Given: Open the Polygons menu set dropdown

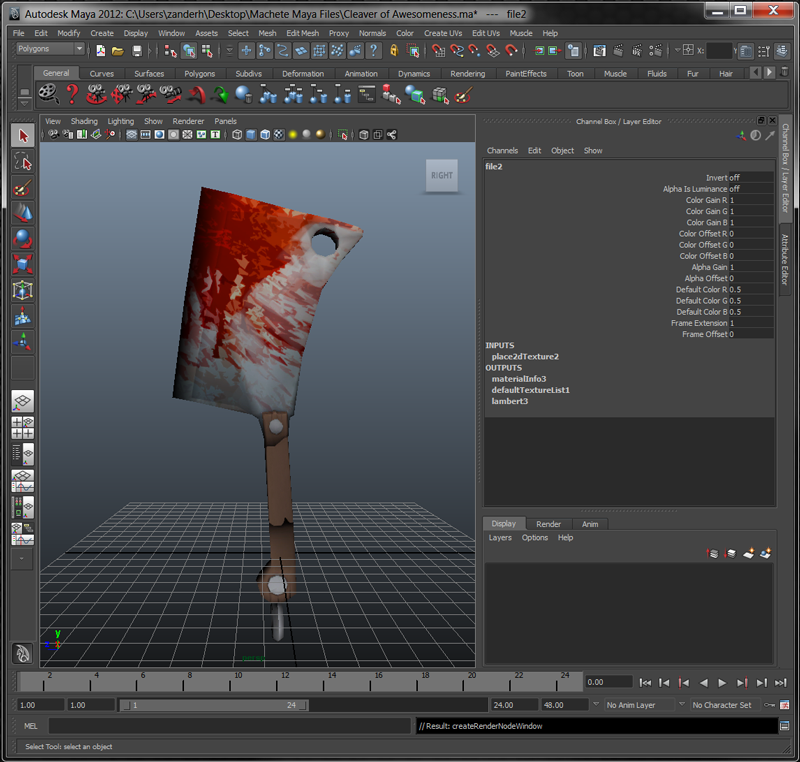Looking at the screenshot, I should click(x=50, y=49).
